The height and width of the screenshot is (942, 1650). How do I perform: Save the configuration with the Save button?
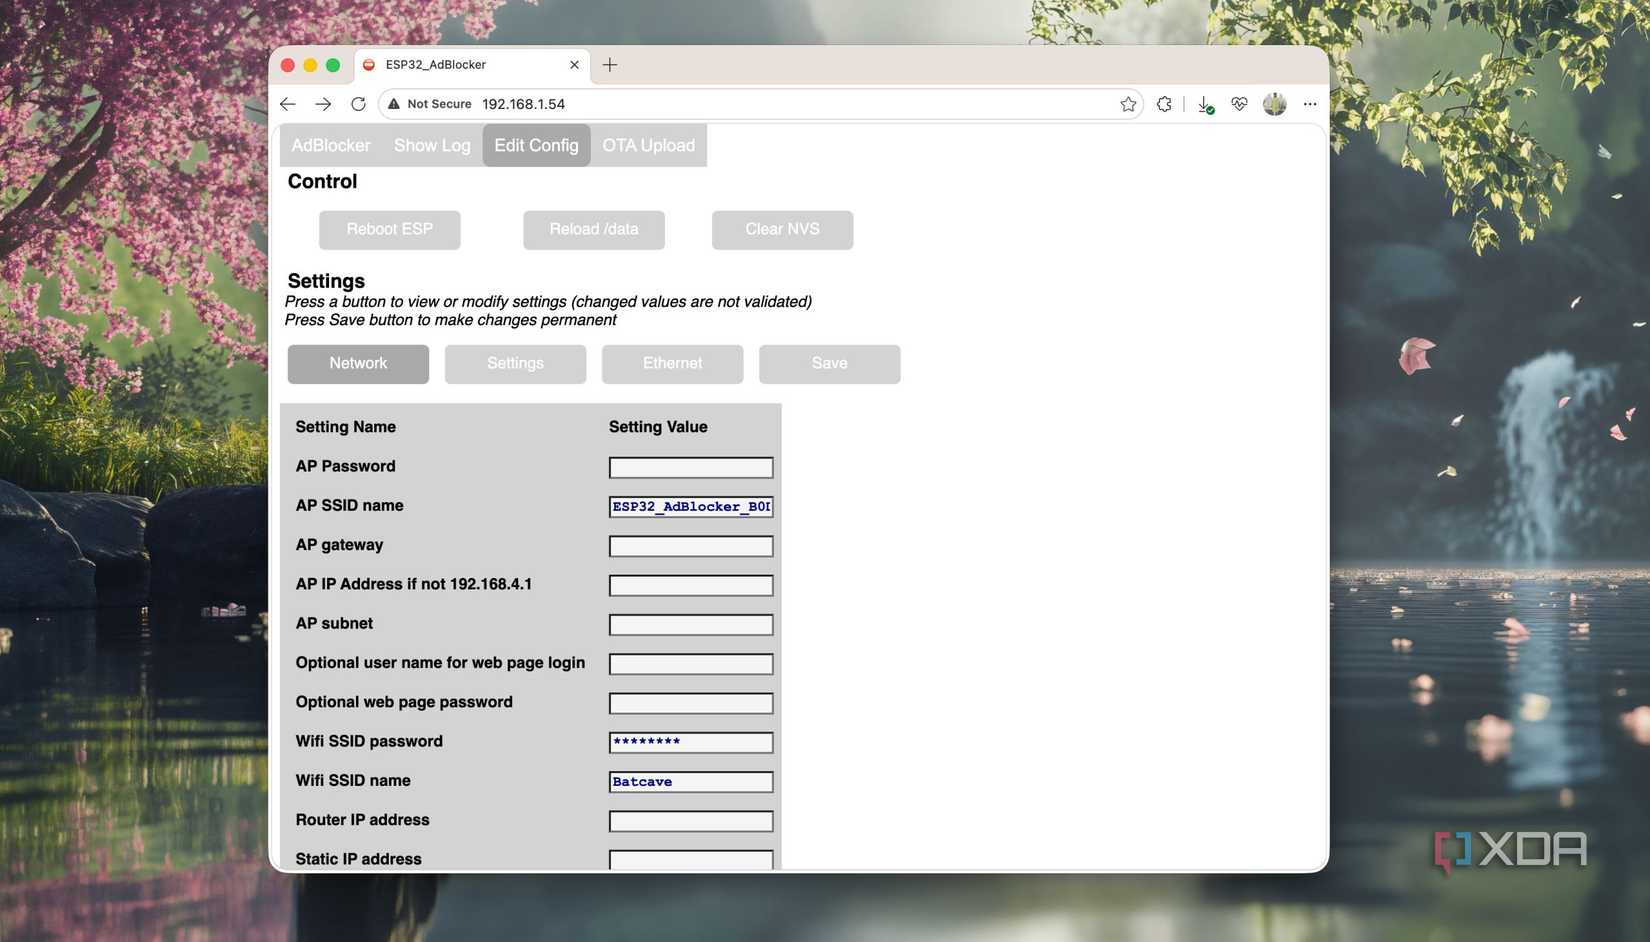[829, 364]
